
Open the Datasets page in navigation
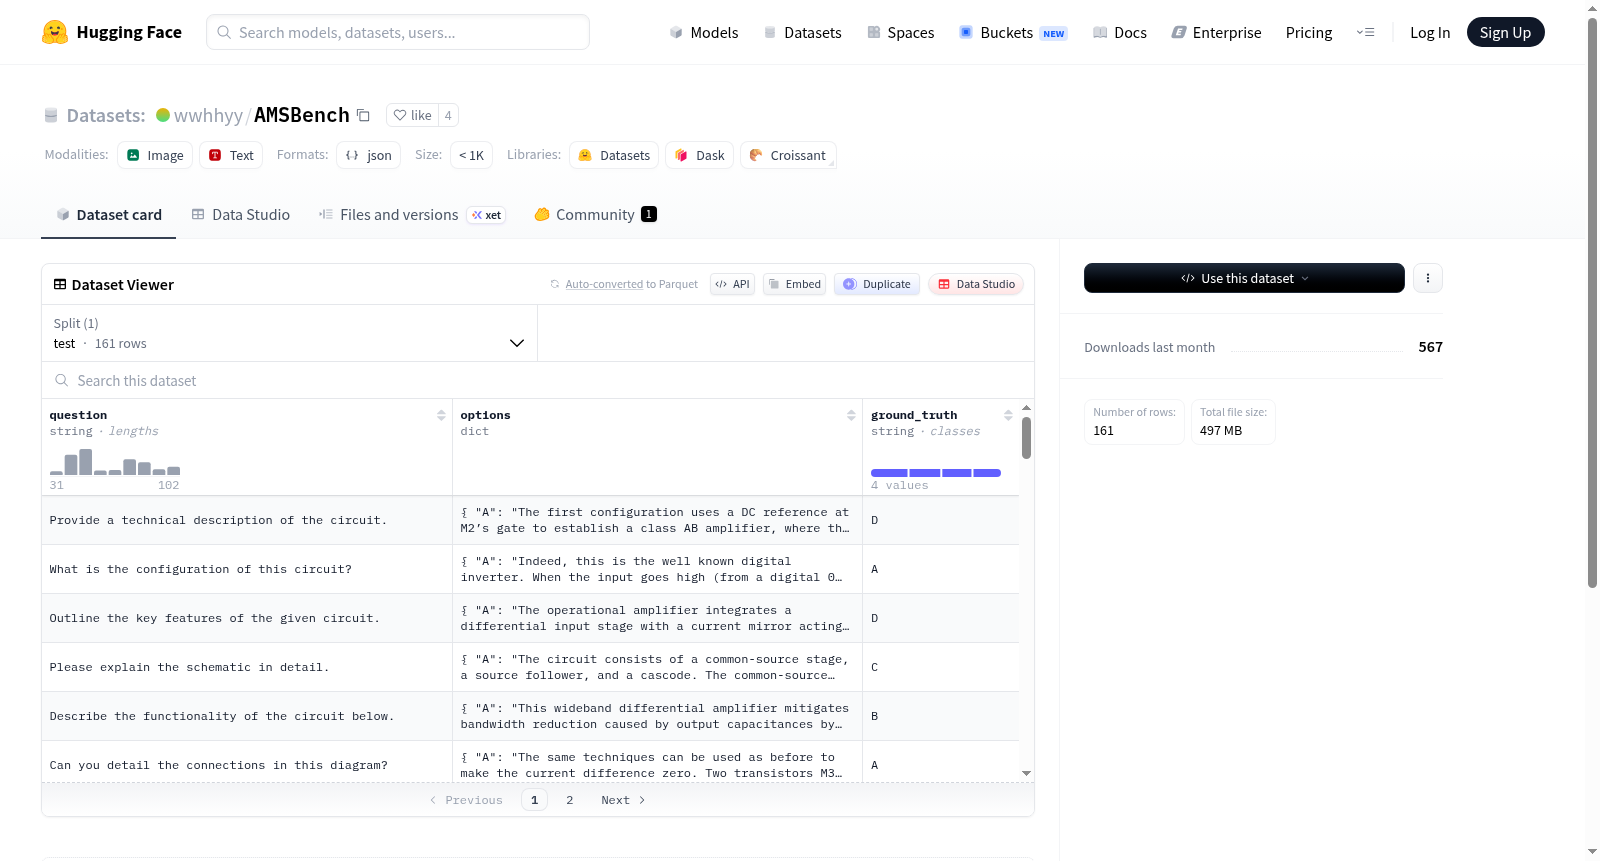[802, 32]
